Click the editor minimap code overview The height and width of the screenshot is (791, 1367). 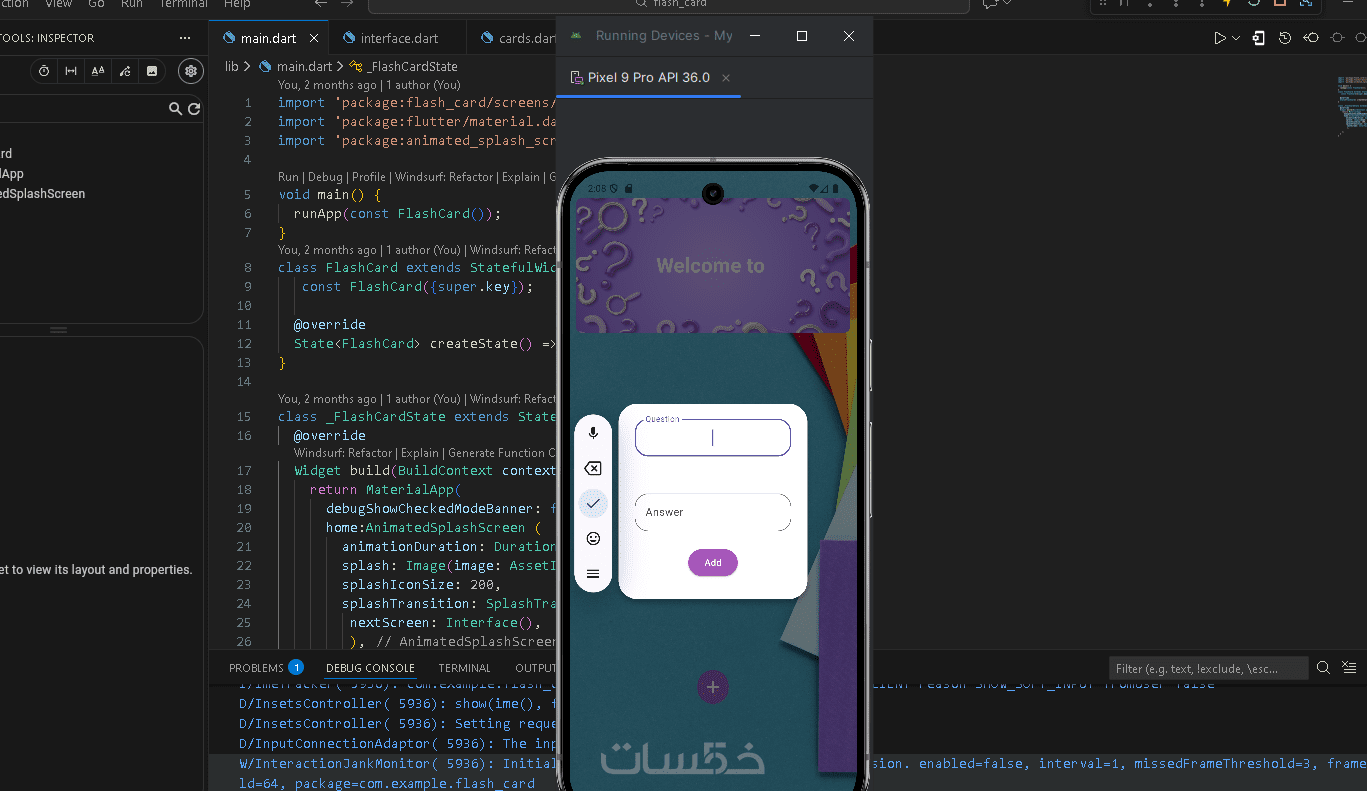1350,105
